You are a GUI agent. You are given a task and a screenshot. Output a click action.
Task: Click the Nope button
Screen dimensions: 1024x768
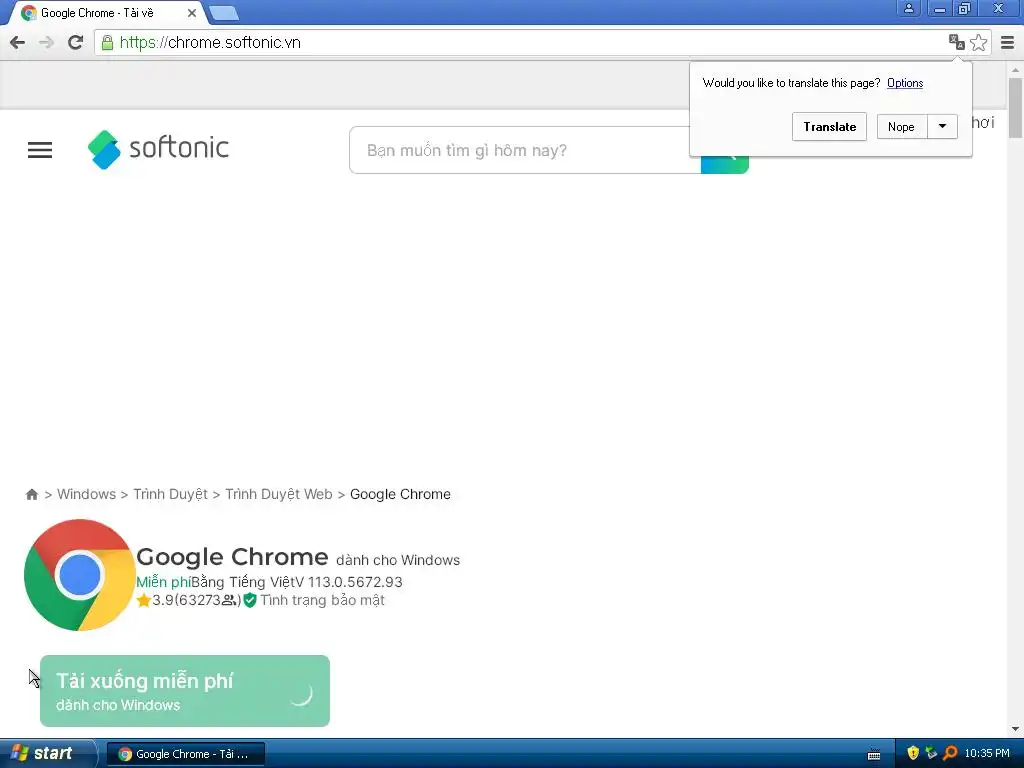pyautogui.click(x=901, y=127)
